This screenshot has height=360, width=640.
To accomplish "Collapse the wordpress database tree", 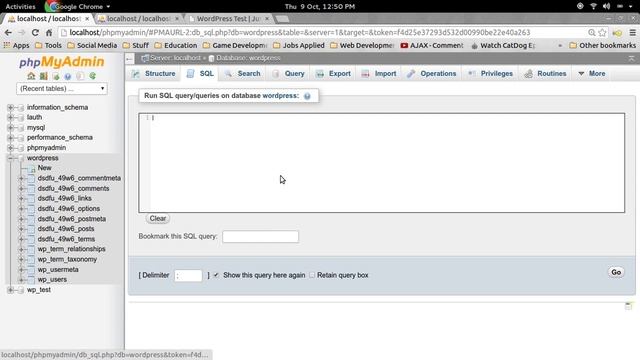I will (10, 158).
